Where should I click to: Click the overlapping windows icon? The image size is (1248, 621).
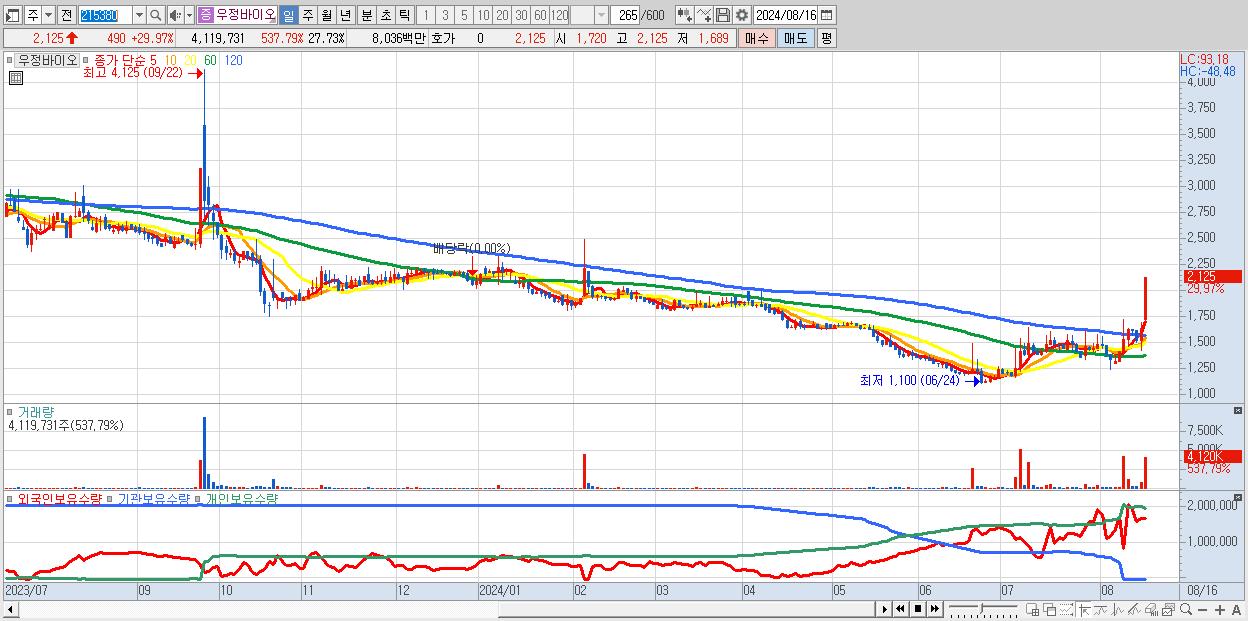tap(1049, 609)
